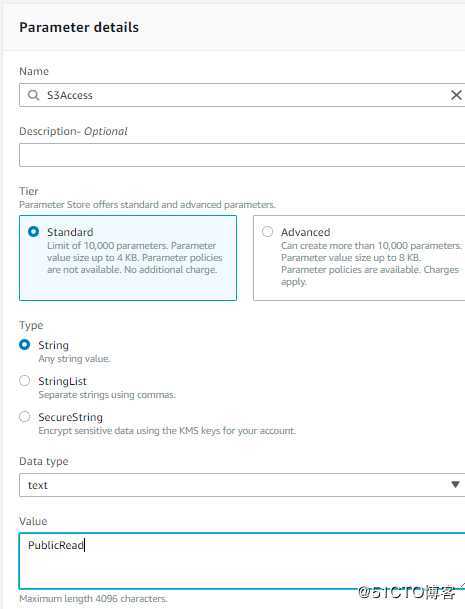Click the Data type dropdown arrow

coord(455,485)
